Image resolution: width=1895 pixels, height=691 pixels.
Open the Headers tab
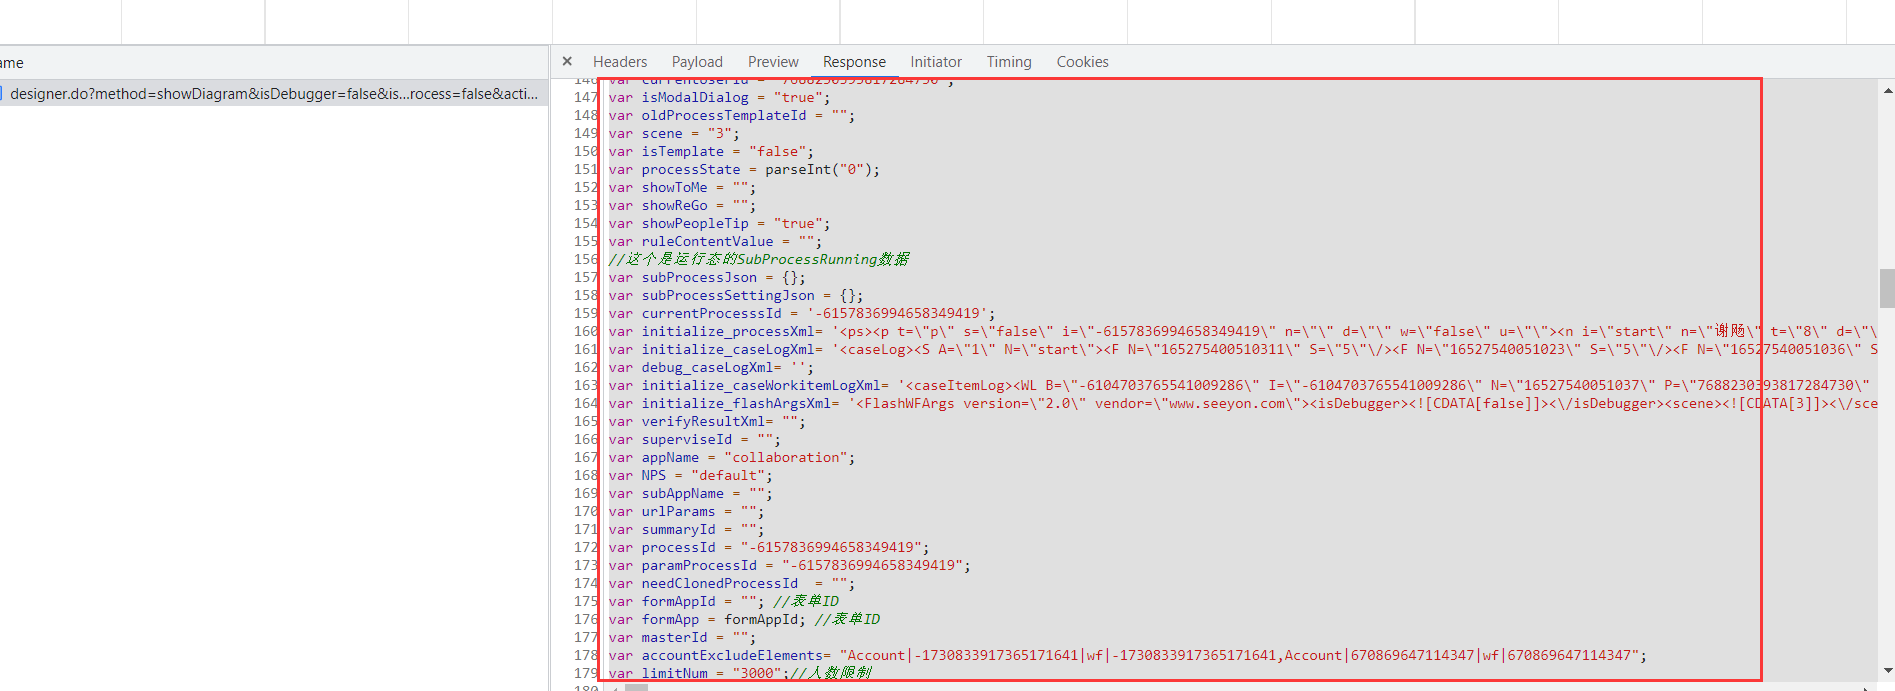coord(620,62)
